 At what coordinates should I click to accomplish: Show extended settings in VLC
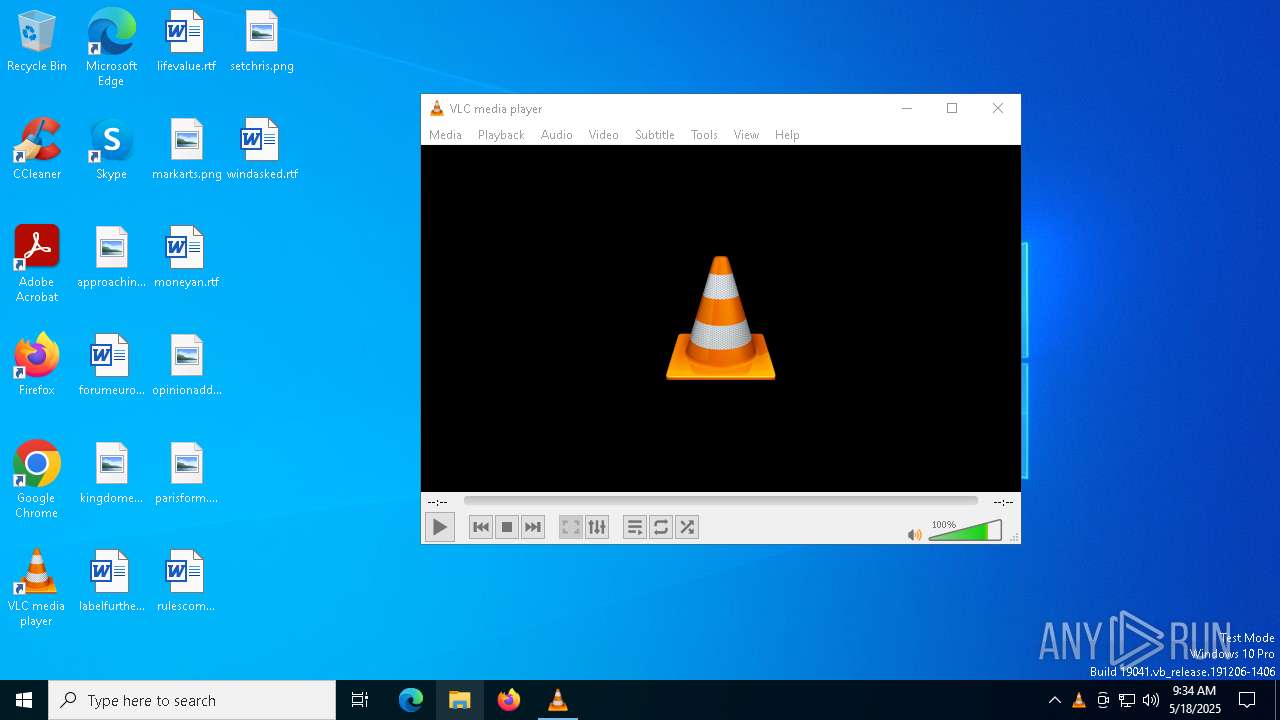click(597, 527)
